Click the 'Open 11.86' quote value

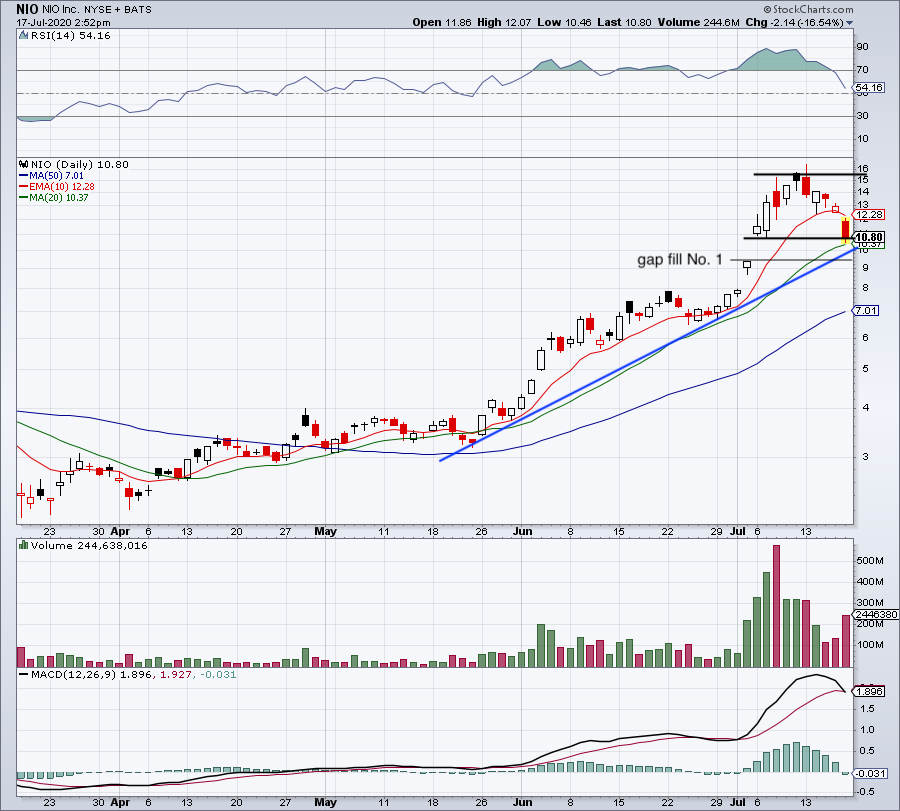click(x=442, y=22)
